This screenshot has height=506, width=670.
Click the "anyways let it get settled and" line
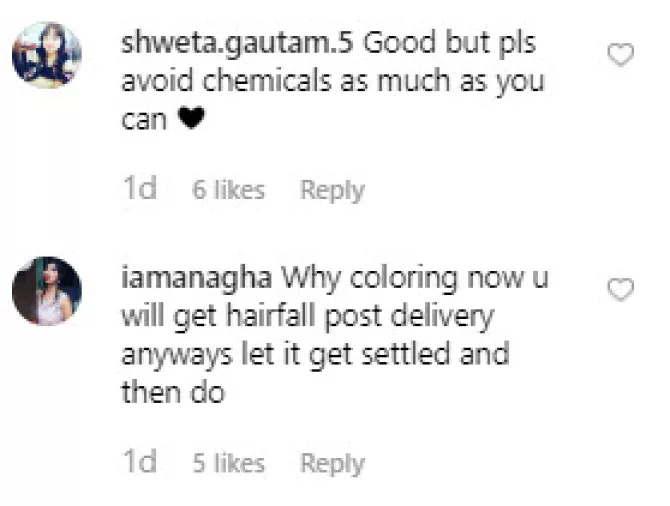click(x=315, y=356)
